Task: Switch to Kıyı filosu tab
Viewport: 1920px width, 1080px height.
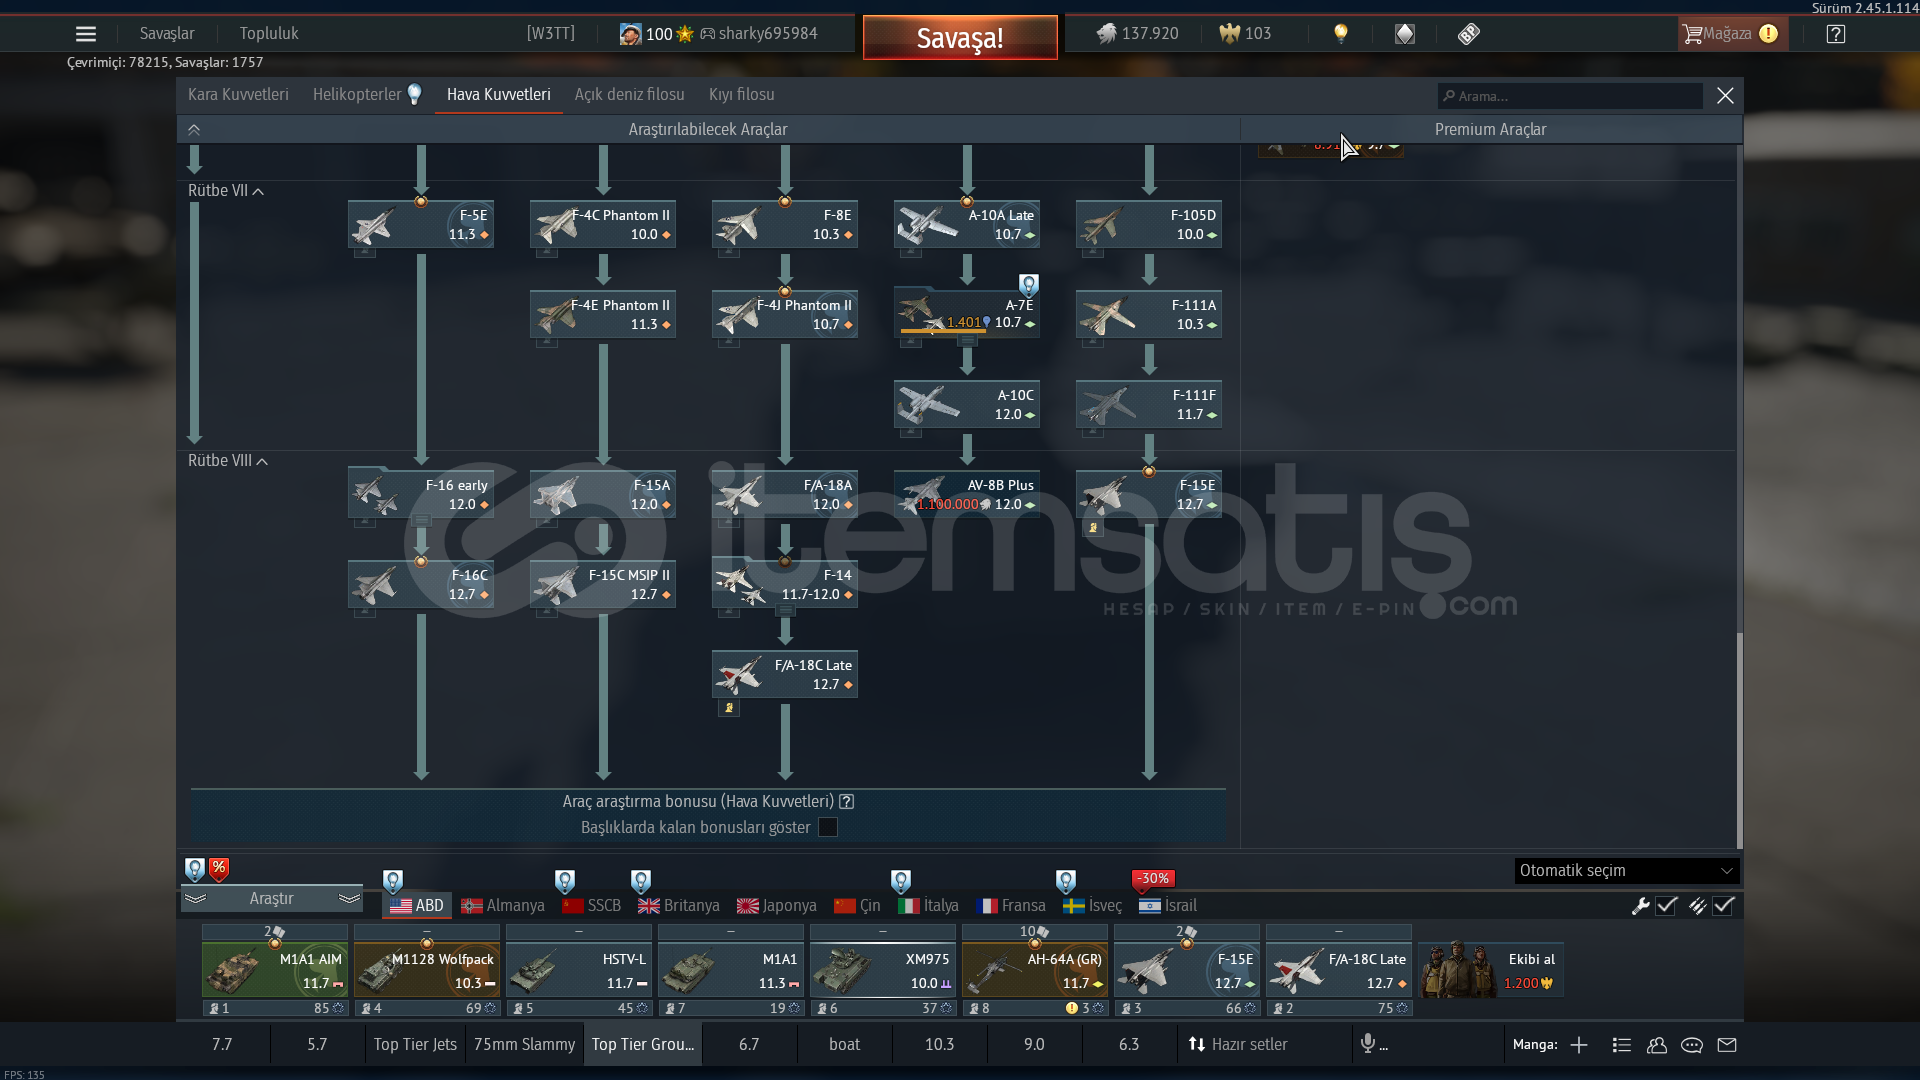Action: coord(741,94)
